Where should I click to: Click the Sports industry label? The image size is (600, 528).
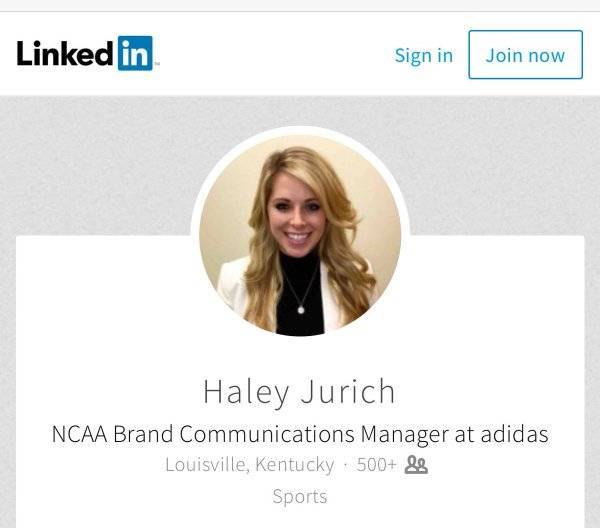click(x=300, y=497)
